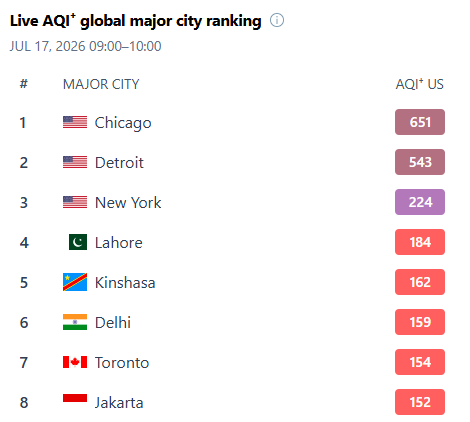Click the Canada flag beside Toronto
The width and height of the screenshot is (470, 422).
click(x=75, y=362)
